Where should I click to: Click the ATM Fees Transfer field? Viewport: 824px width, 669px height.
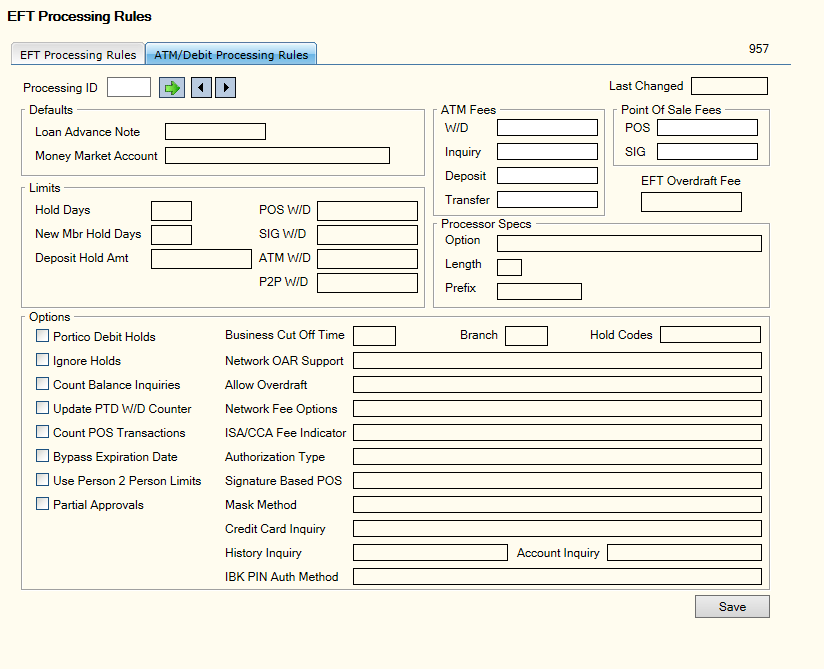(x=548, y=200)
